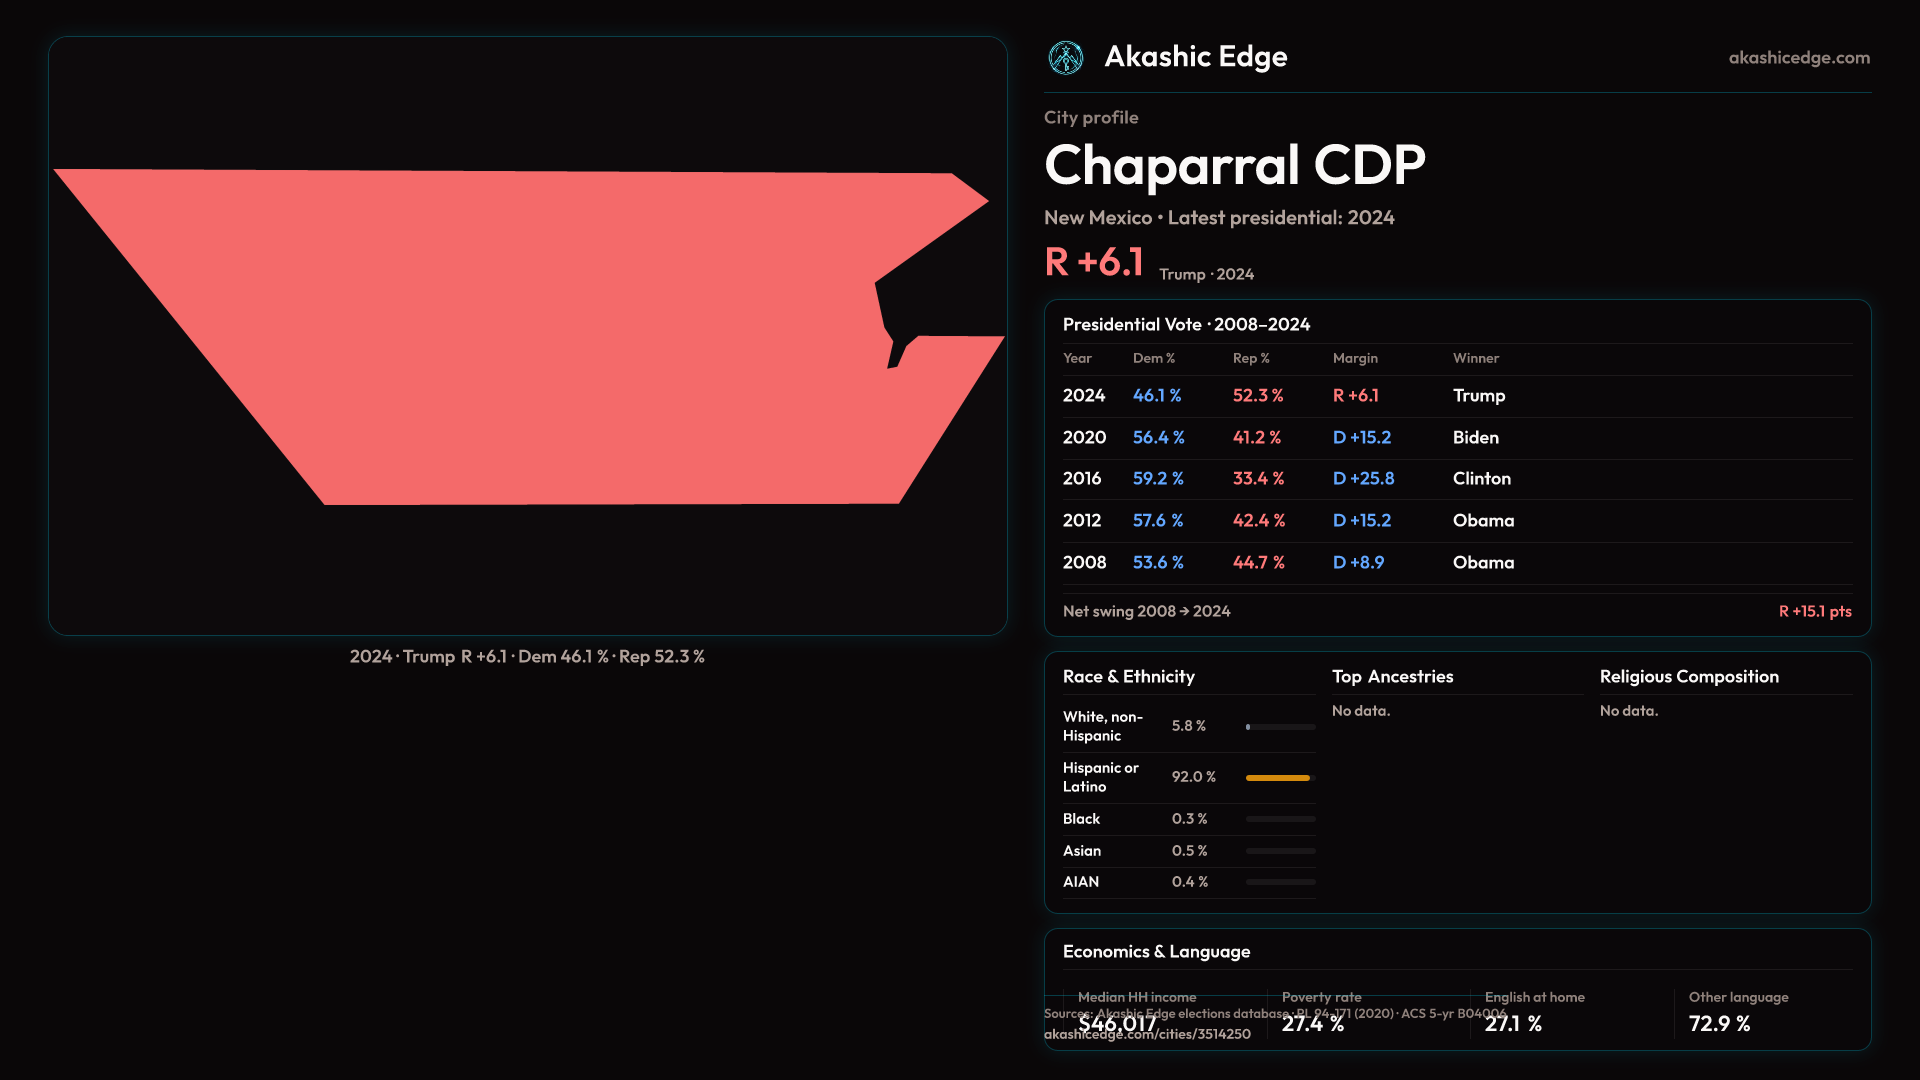
Task: Click the Religious Composition heading
Action: [1688, 677]
